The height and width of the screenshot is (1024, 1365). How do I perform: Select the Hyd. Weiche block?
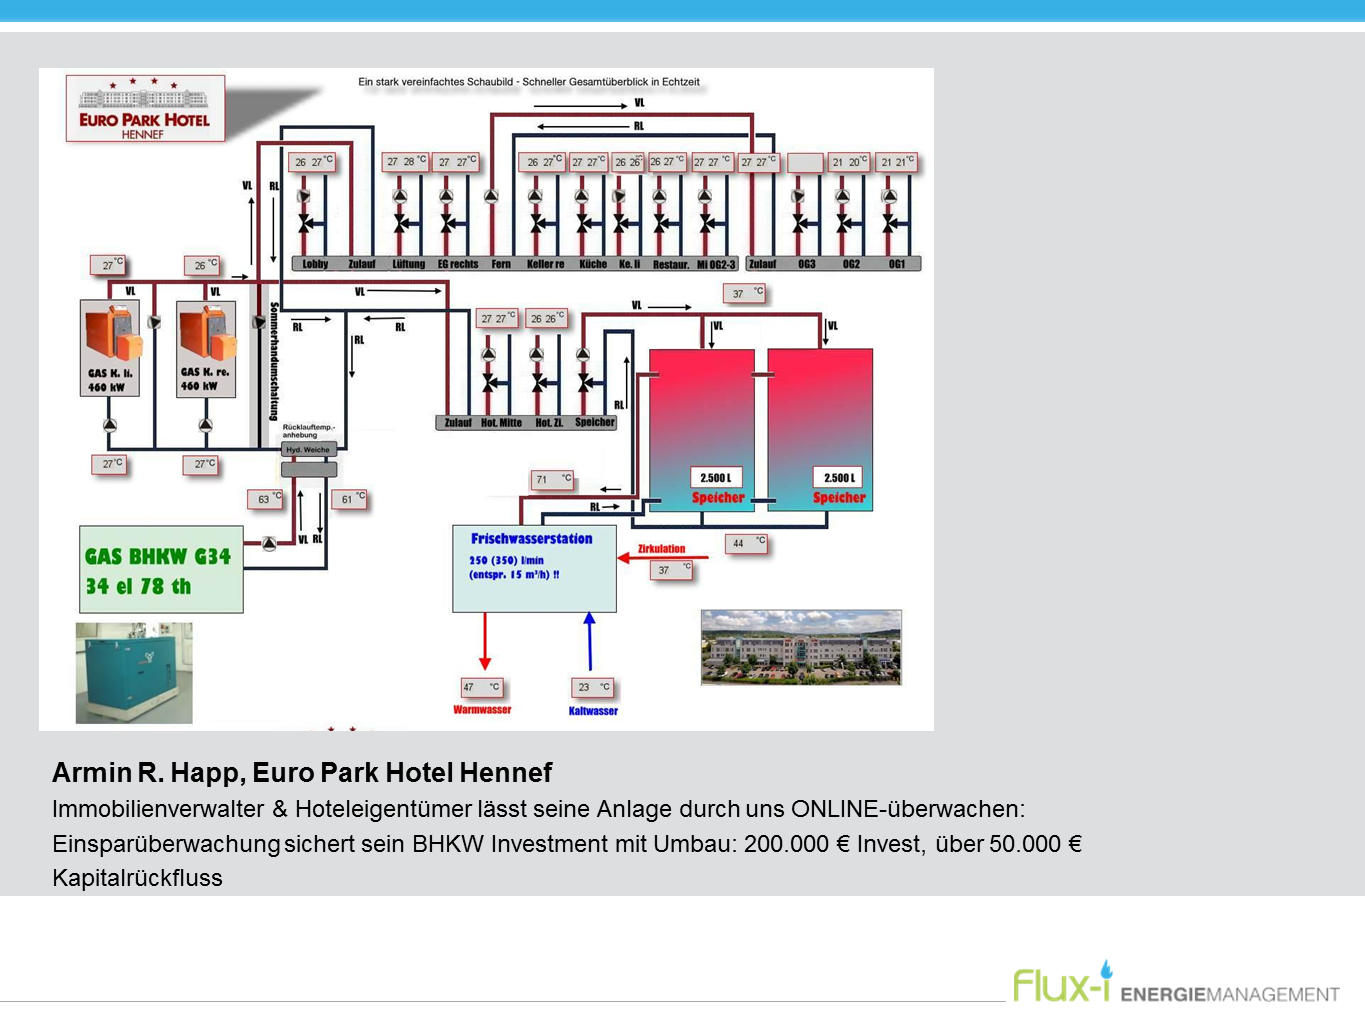[309, 450]
